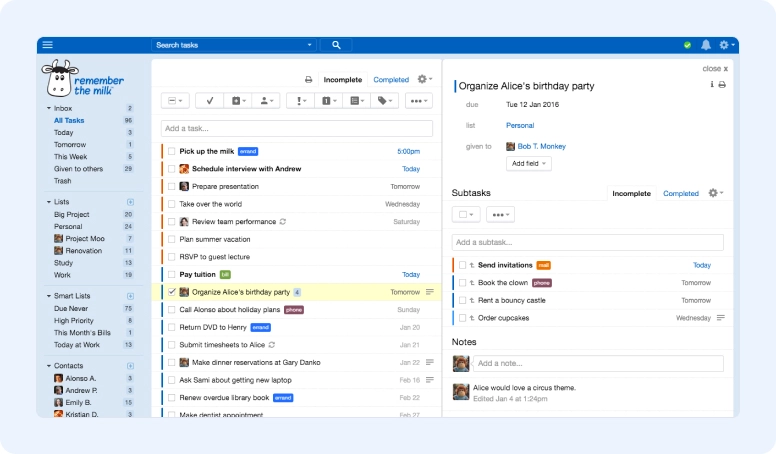This screenshot has width=776, height=454.
Task: Open the top bar settings gear
Action: pos(726,45)
